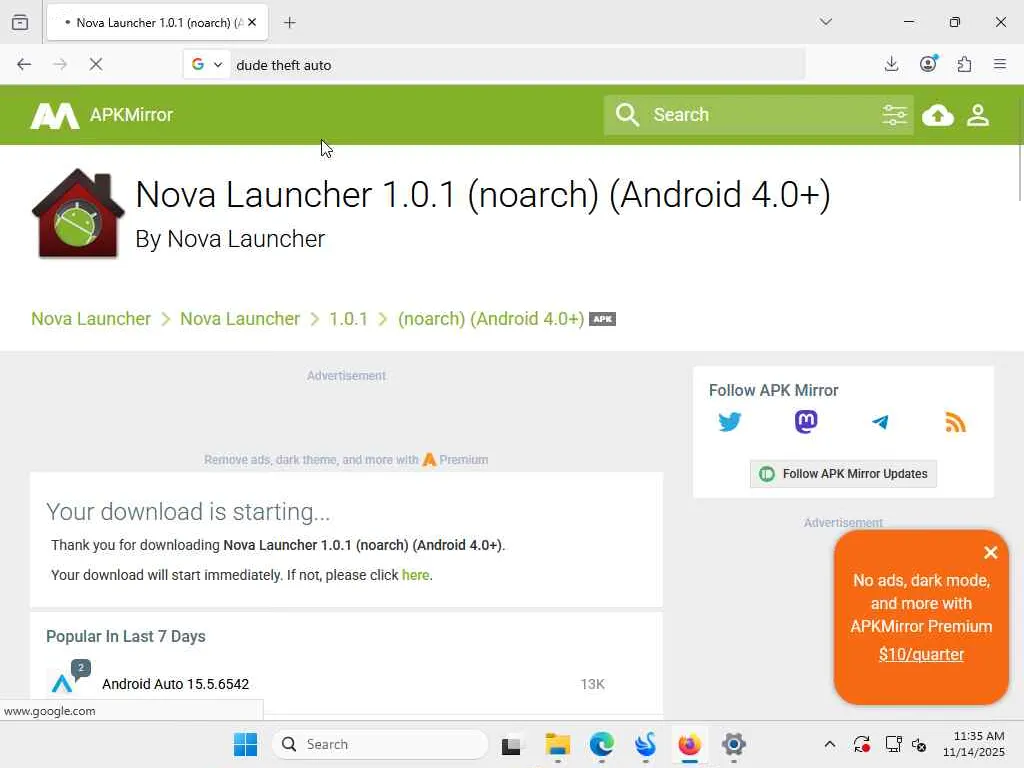
Task: Open the Windows Start menu
Action: [246, 744]
